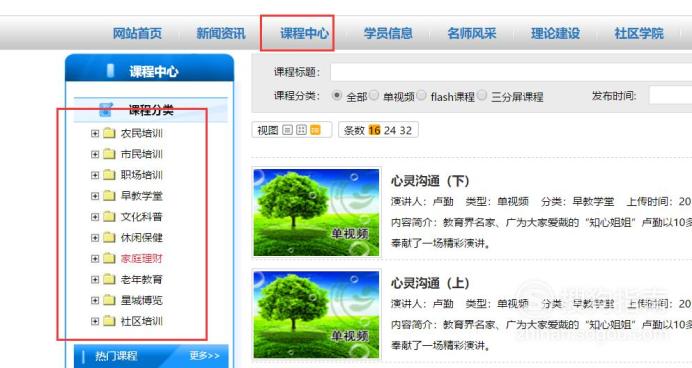Open the 文化科普 category

click(x=142, y=217)
